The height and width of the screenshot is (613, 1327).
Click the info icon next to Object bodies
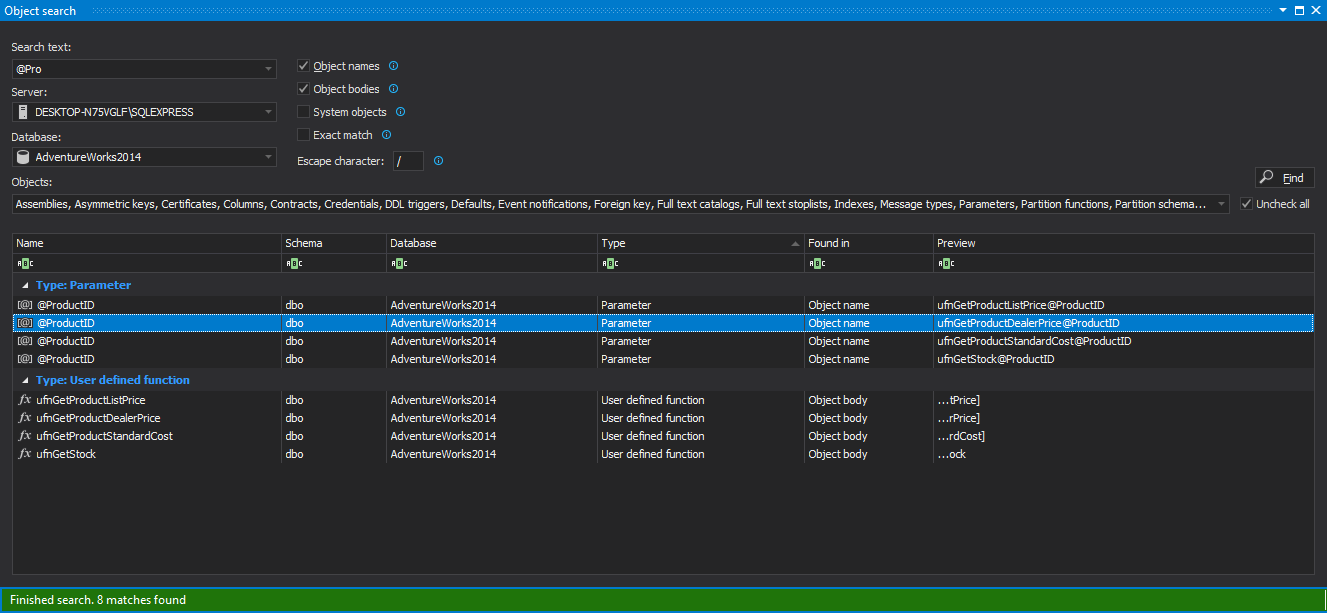click(393, 89)
